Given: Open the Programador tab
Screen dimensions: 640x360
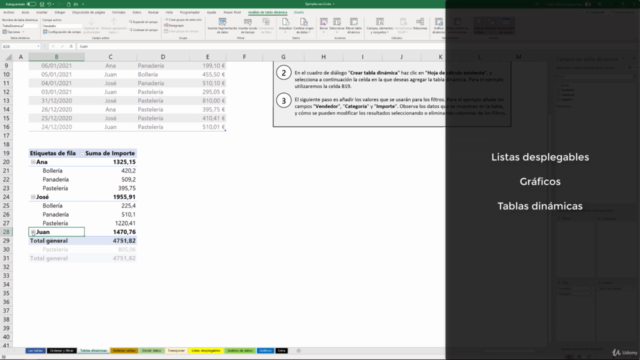Looking at the screenshot, I should point(190,13).
